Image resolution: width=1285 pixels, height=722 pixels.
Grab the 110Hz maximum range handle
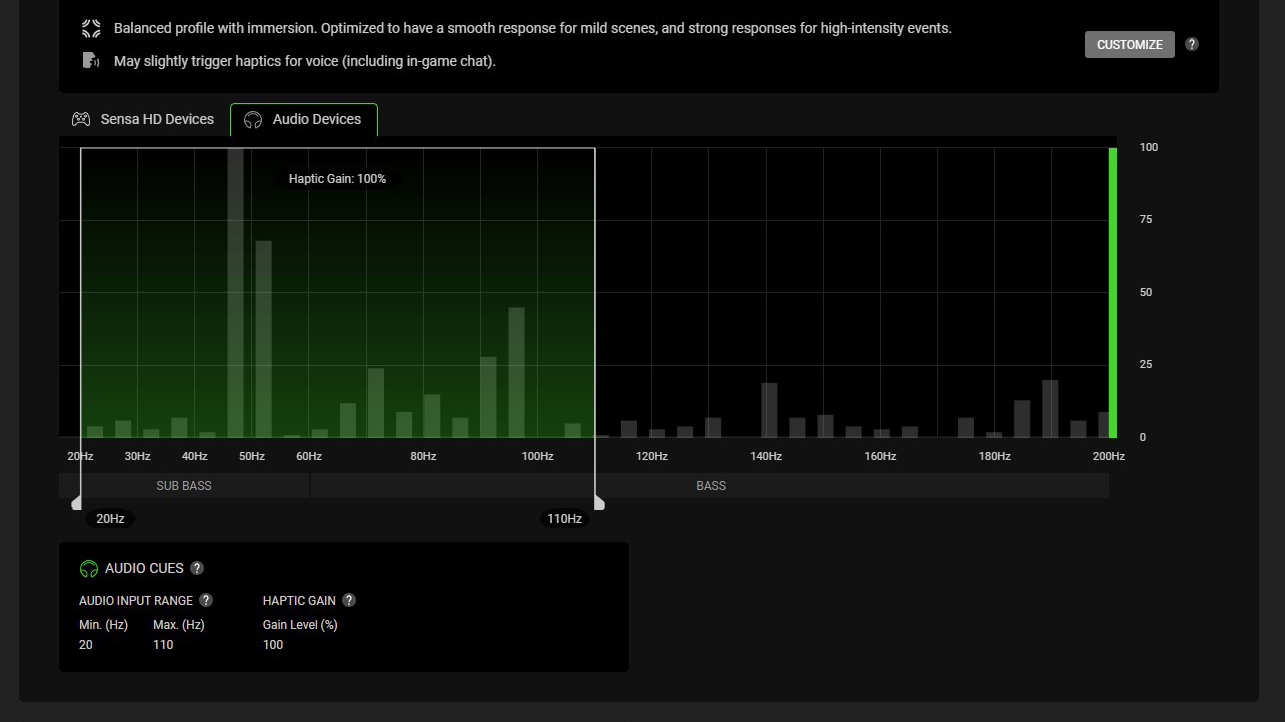coord(599,503)
